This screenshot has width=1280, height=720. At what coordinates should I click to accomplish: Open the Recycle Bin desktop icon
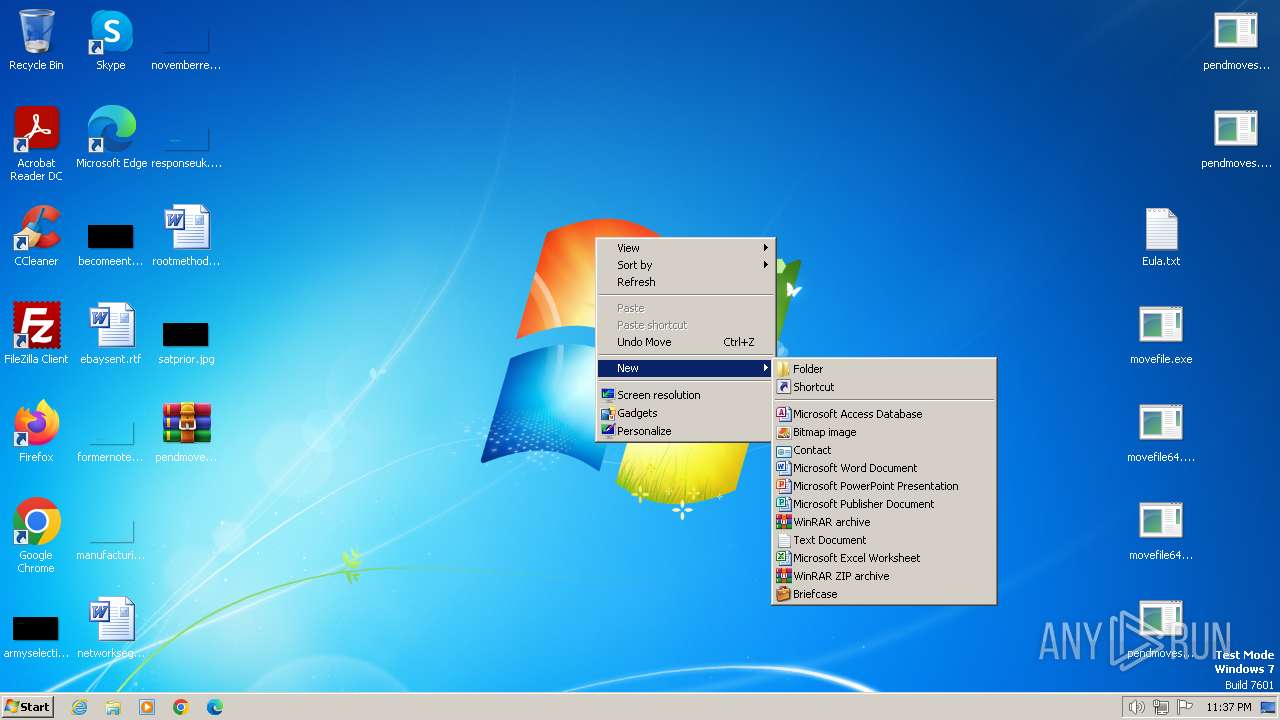point(36,40)
